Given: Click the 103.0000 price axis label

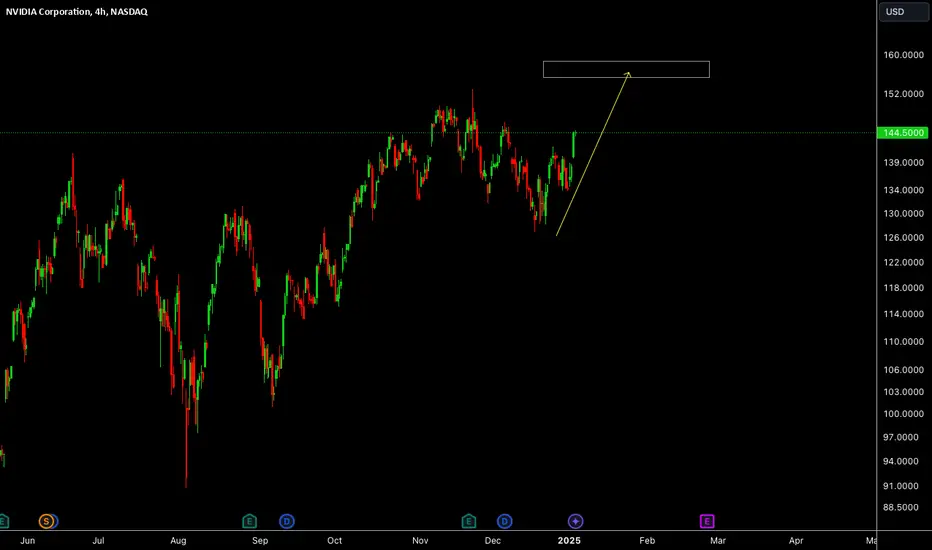Looking at the screenshot, I should tap(903, 392).
